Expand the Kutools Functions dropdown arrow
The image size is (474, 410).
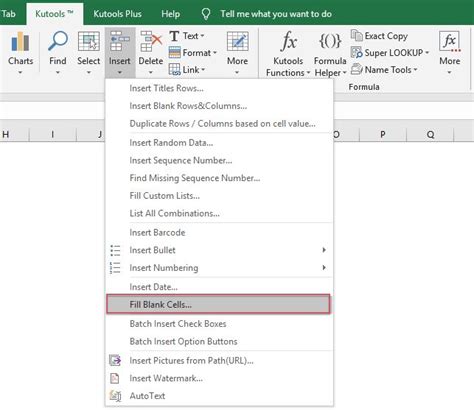(308, 73)
